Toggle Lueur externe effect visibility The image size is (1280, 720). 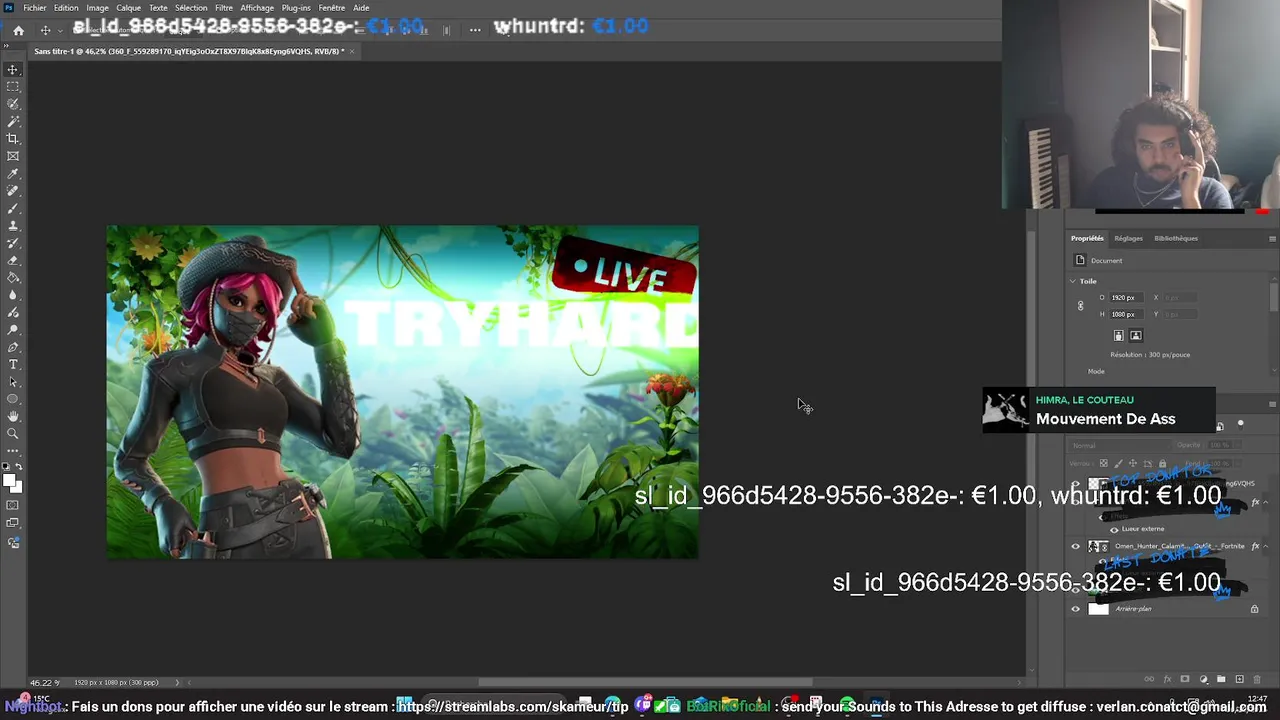(1114, 529)
